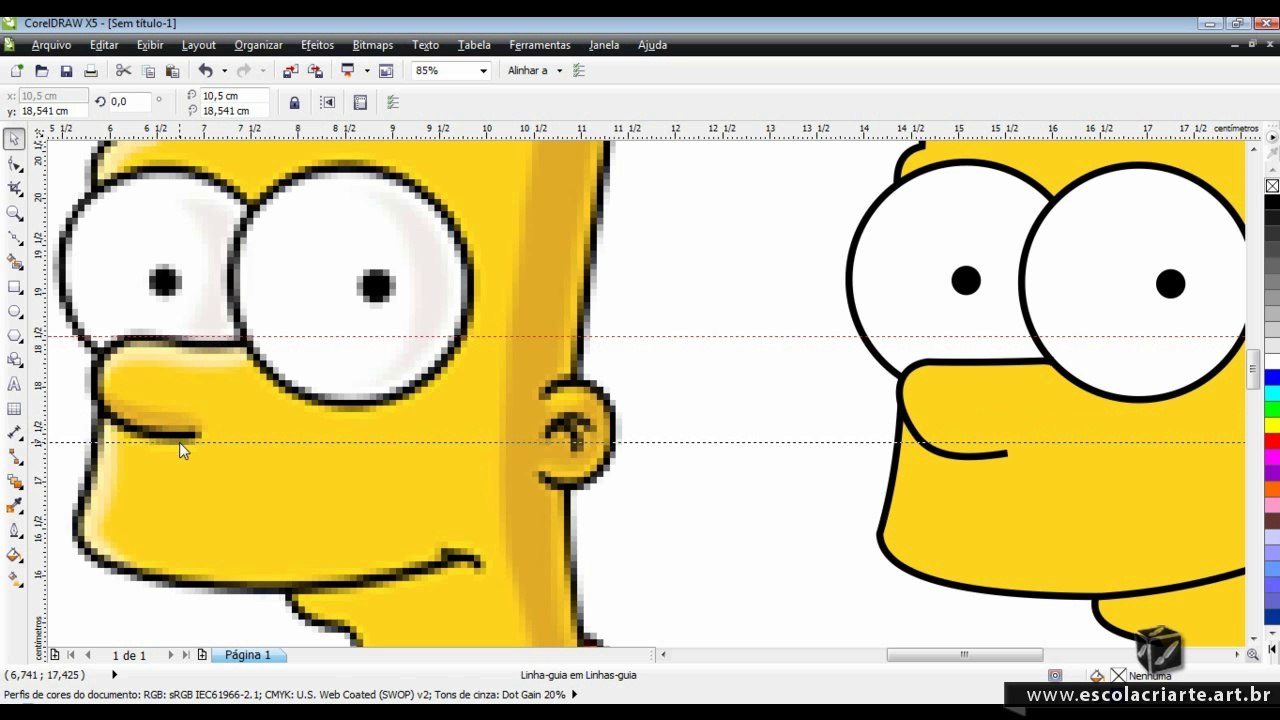Open the Layout menu
Image resolution: width=1280 pixels, height=720 pixels.
[x=198, y=45]
